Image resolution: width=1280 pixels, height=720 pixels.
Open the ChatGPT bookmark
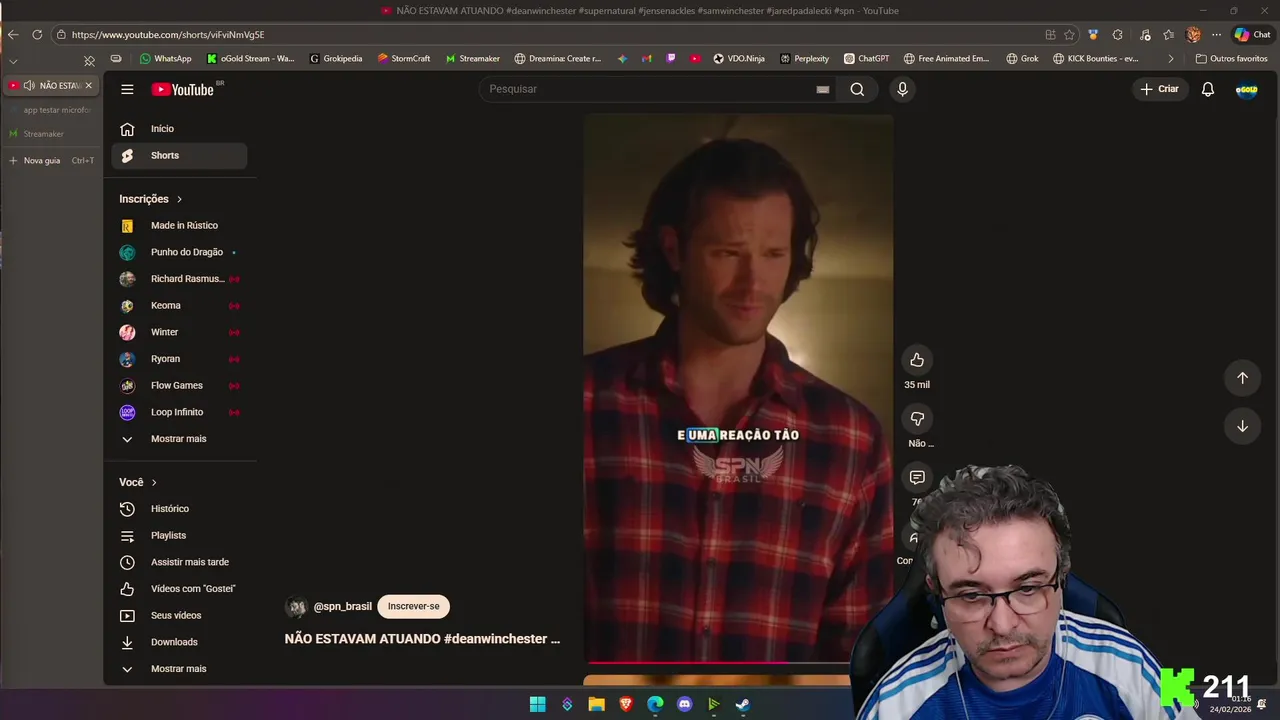coord(866,58)
